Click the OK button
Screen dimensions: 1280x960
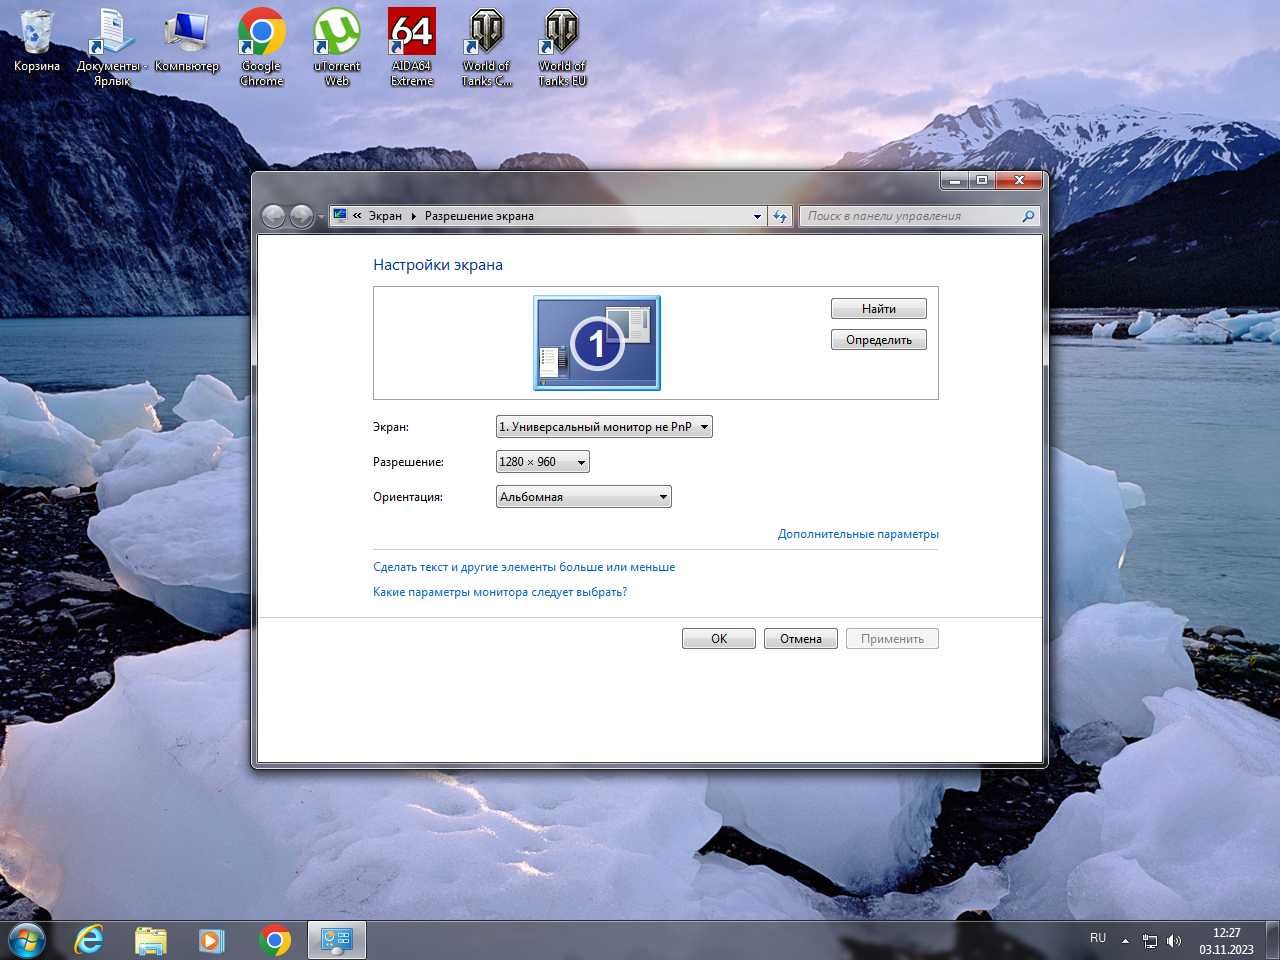[719, 639]
